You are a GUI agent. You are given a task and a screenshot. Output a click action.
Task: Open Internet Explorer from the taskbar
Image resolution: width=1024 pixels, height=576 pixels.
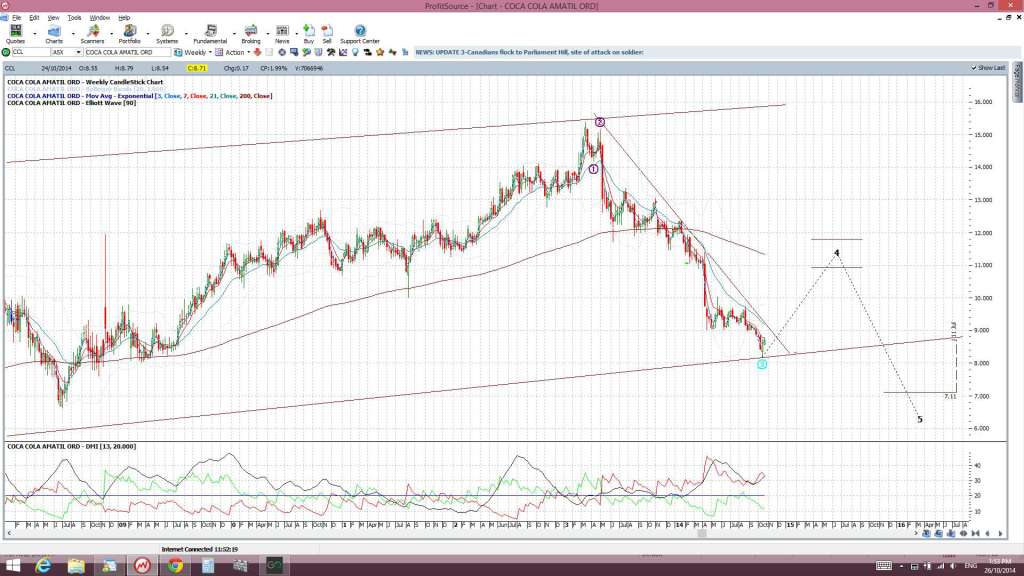point(43,566)
